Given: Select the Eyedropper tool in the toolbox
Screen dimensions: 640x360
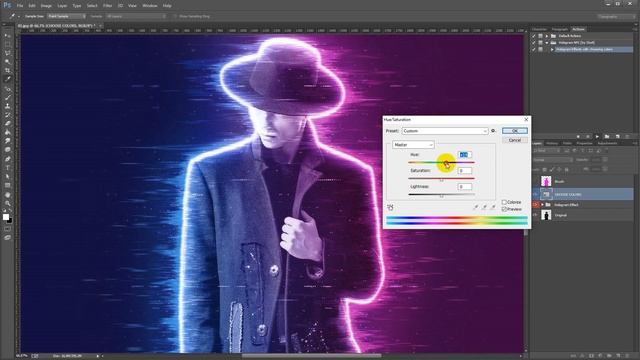Looking at the screenshot, I should point(7,79).
